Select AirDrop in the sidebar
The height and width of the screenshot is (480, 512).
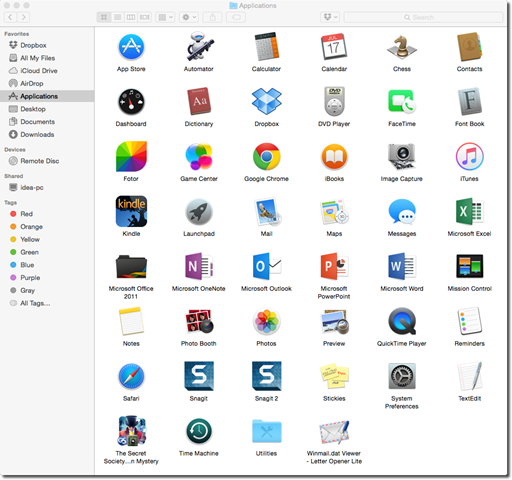point(47,83)
